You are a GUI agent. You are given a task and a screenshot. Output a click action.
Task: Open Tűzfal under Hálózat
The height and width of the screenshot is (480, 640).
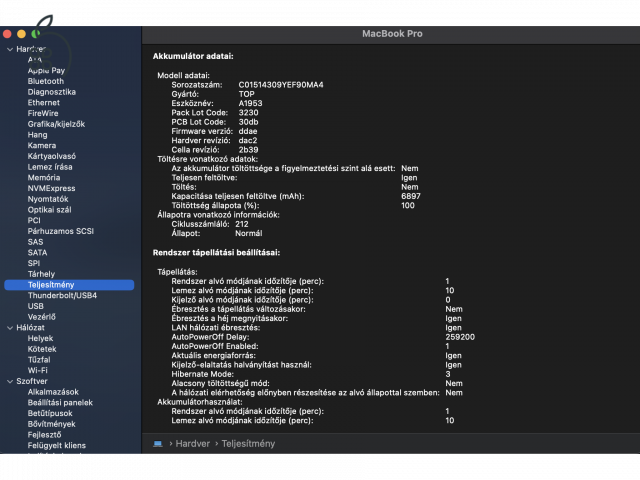tap(39, 360)
